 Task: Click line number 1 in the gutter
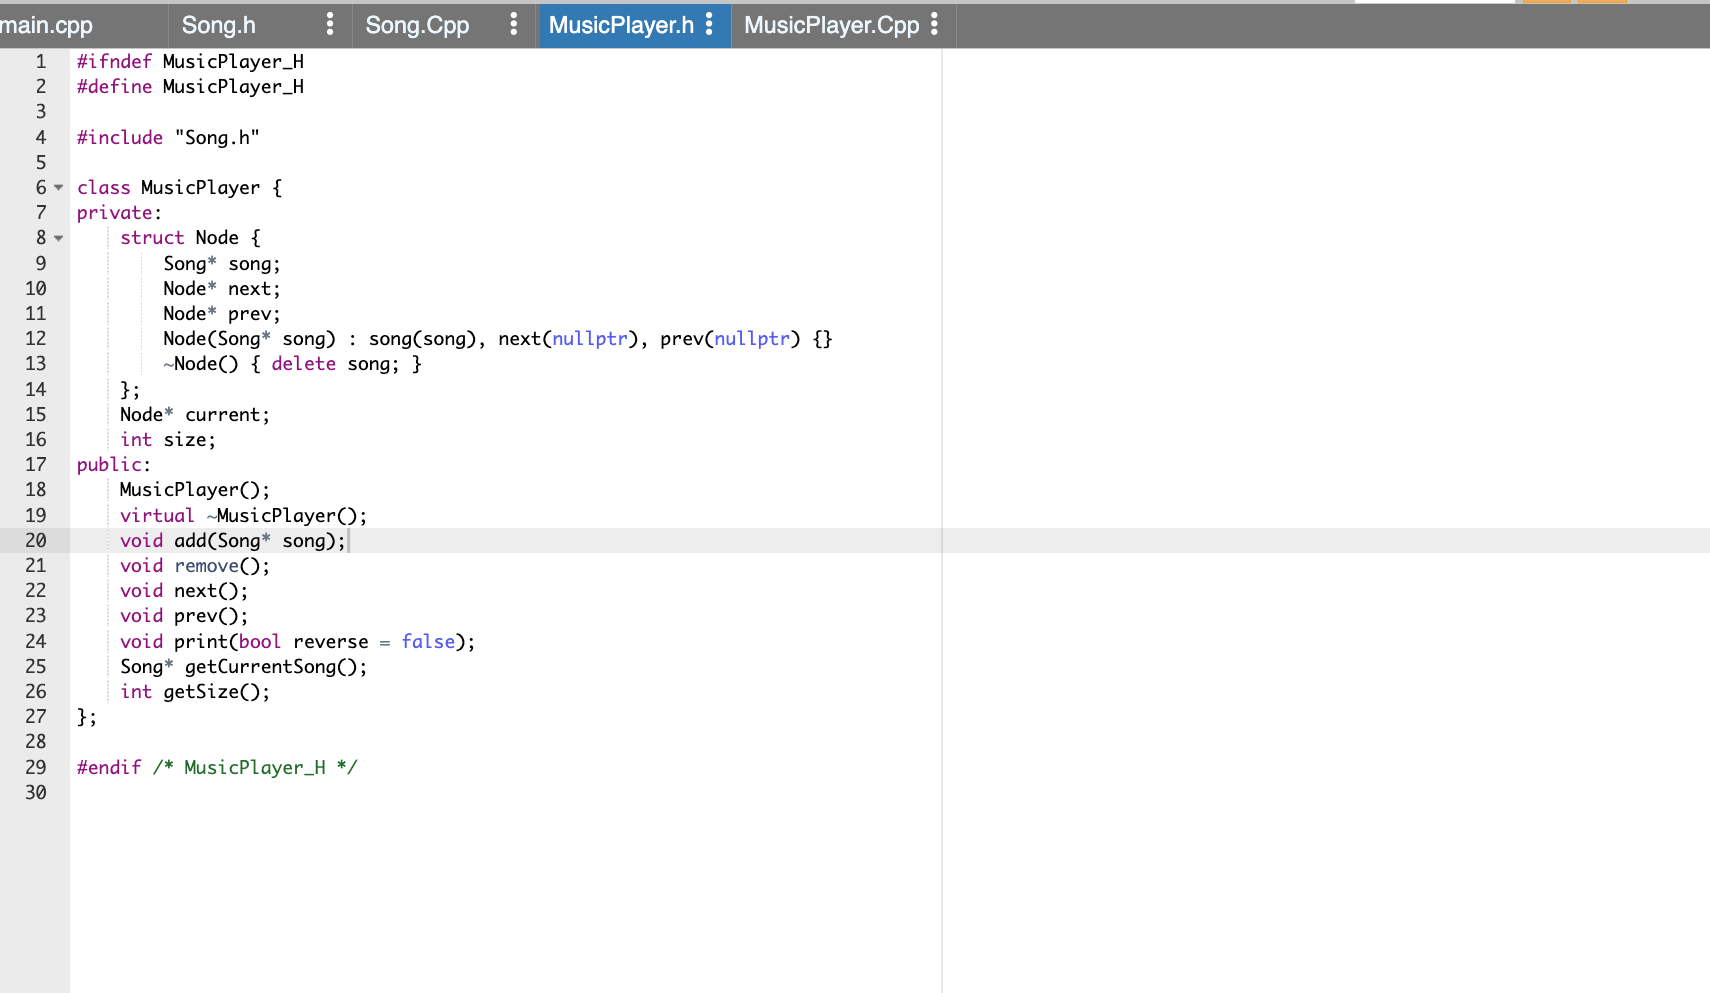tap(40, 61)
